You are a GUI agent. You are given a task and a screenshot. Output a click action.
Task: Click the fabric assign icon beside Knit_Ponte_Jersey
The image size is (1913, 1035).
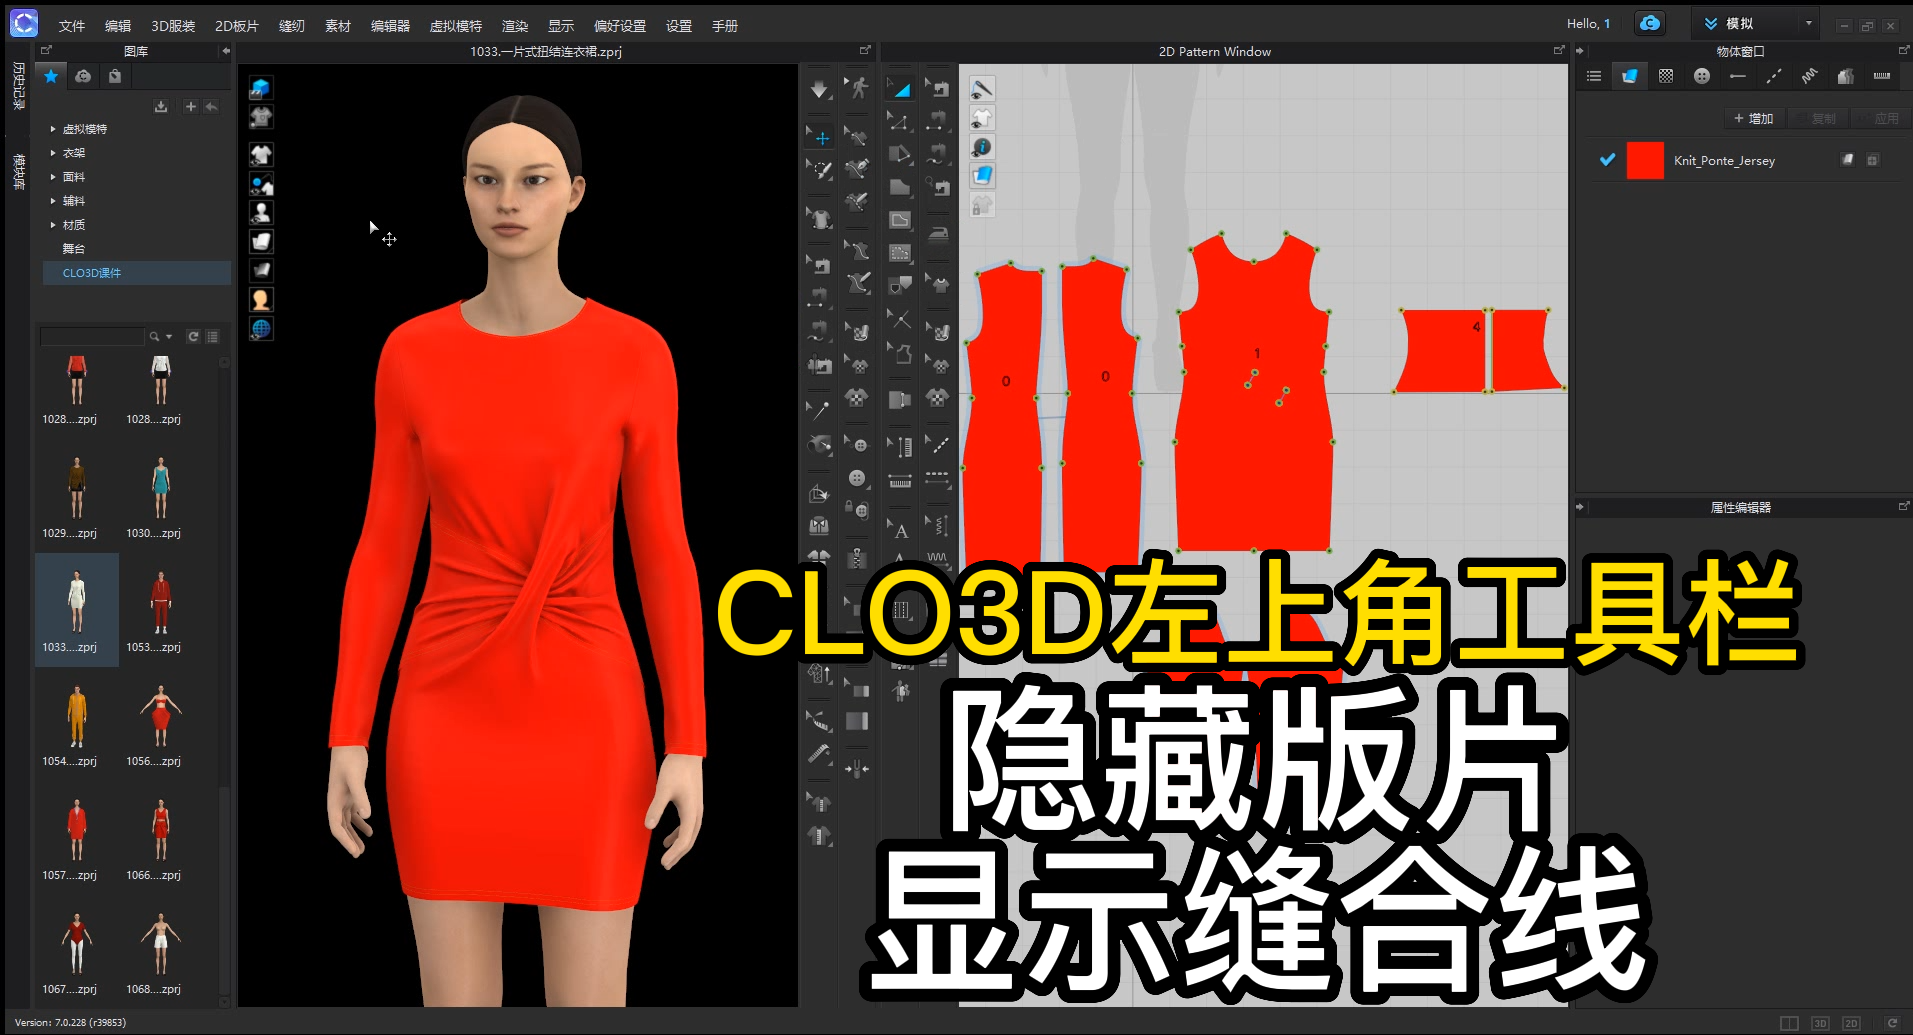click(x=1848, y=159)
